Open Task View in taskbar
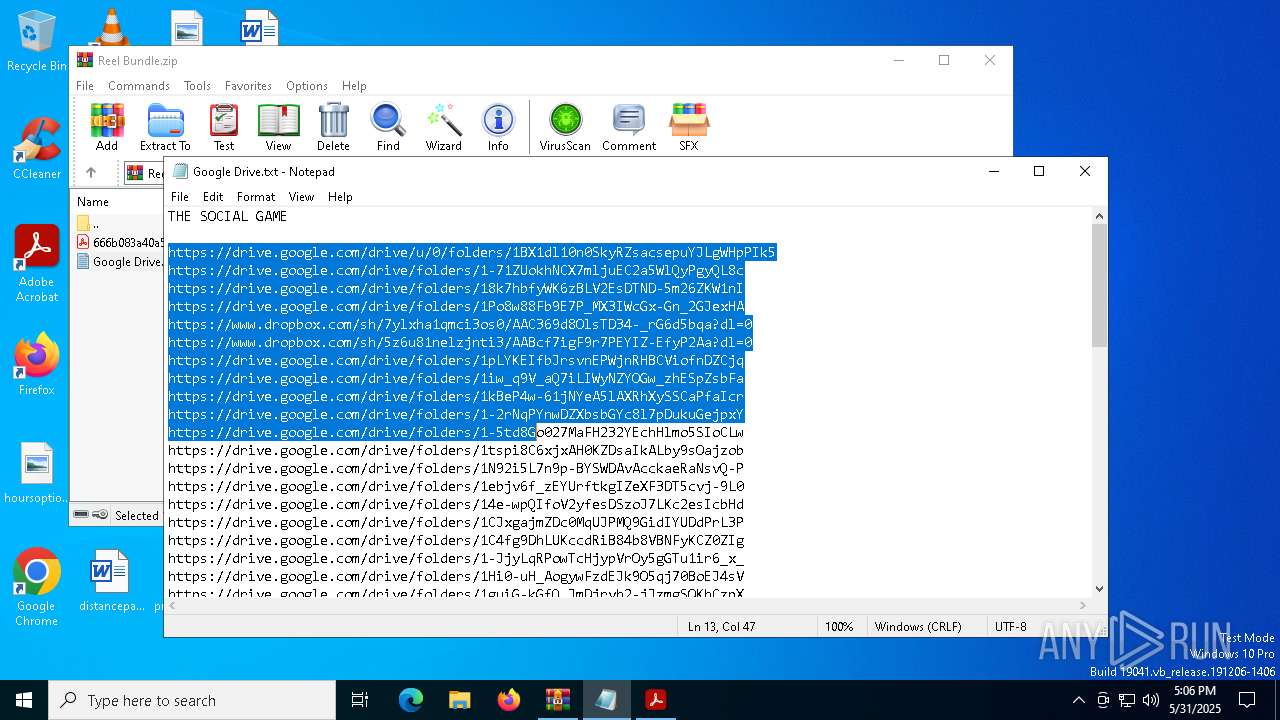The image size is (1280, 720). coord(360,700)
